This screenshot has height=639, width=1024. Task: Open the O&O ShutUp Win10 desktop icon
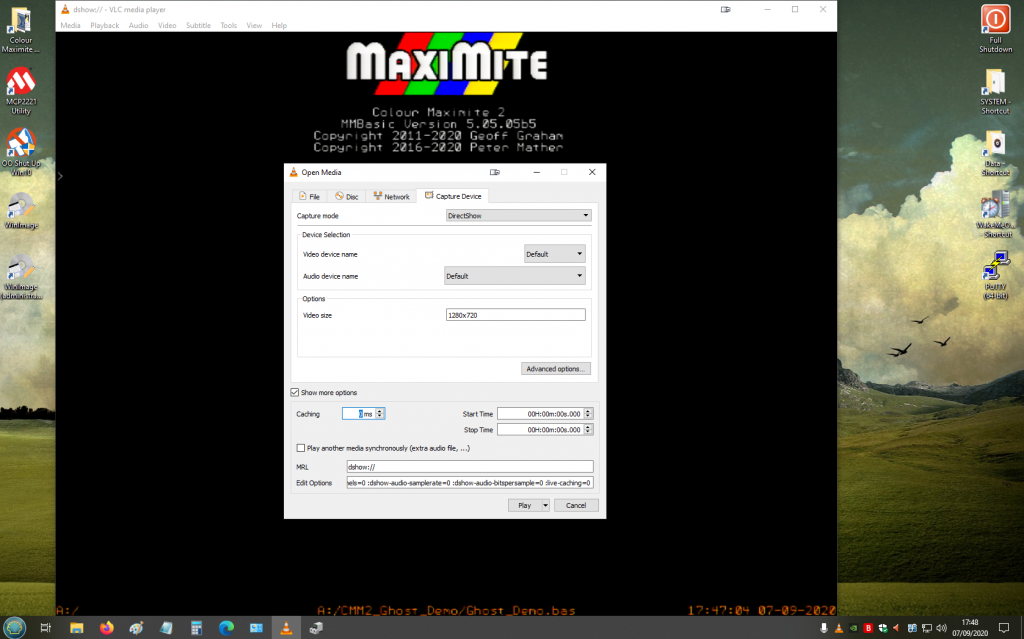click(x=21, y=152)
